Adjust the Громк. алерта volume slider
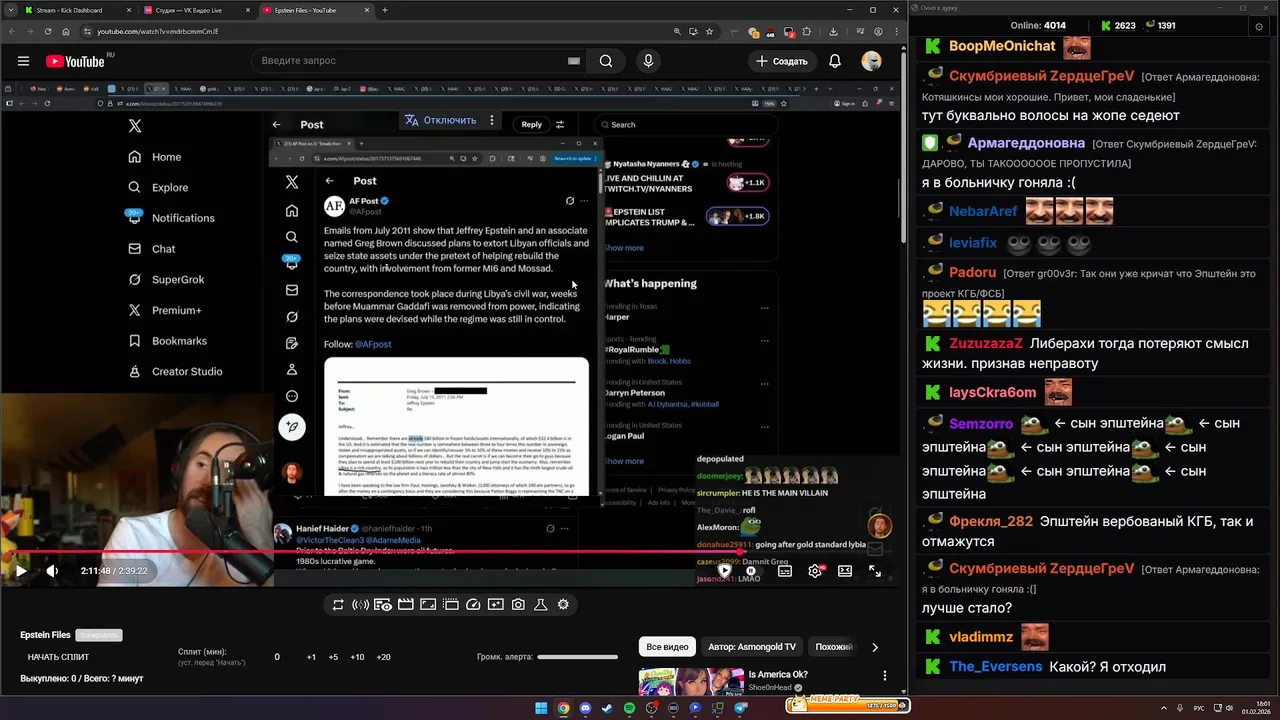This screenshot has width=1280, height=720. click(x=577, y=657)
